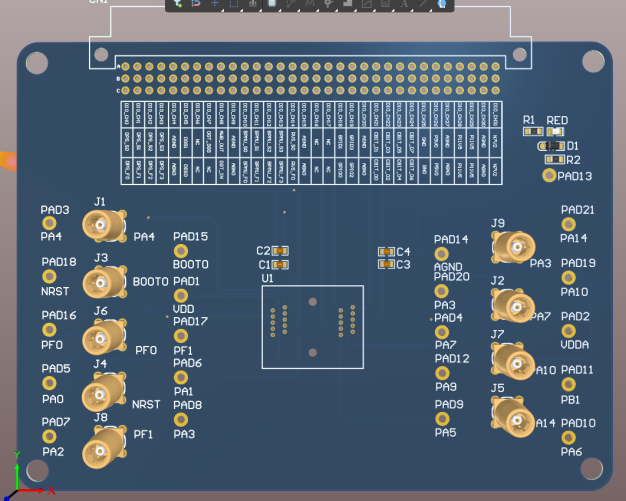Select the place line tool
Screen dimensions: 626x501
424,5
